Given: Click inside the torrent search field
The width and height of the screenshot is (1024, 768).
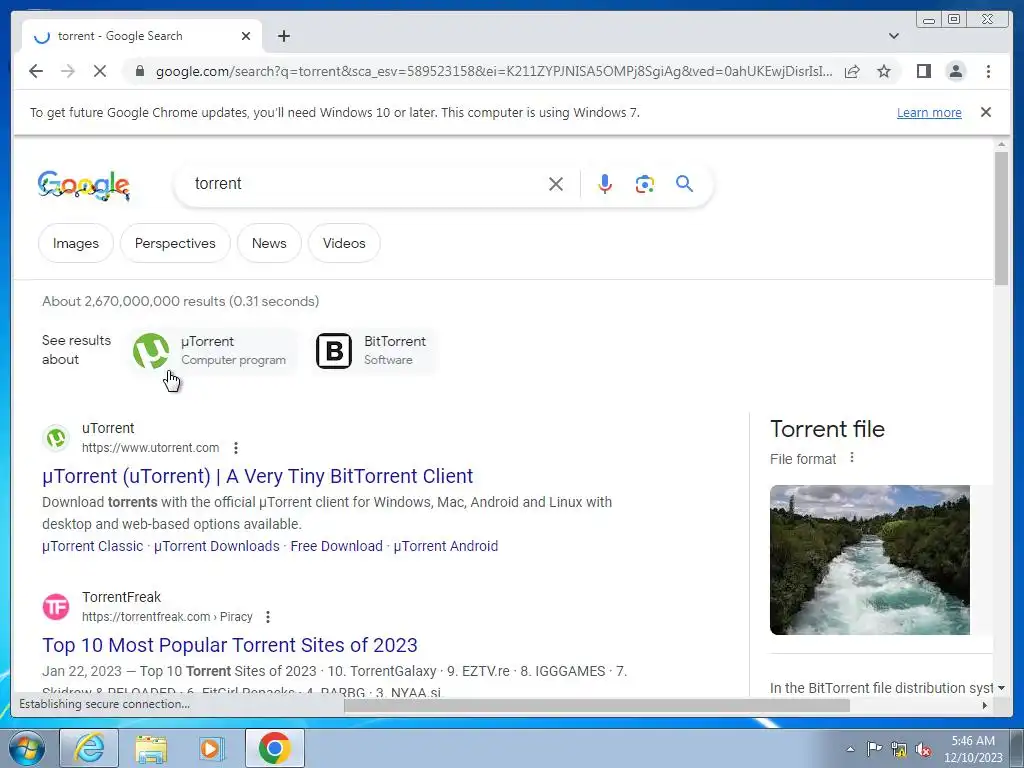Looking at the screenshot, I should [366, 184].
